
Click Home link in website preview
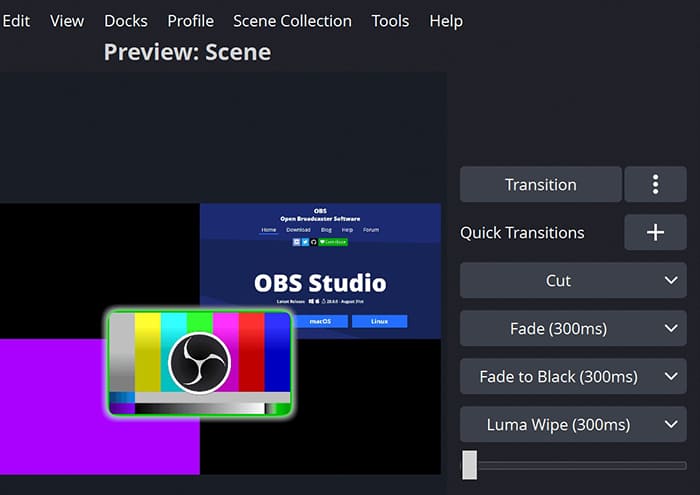(x=269, y=230)
